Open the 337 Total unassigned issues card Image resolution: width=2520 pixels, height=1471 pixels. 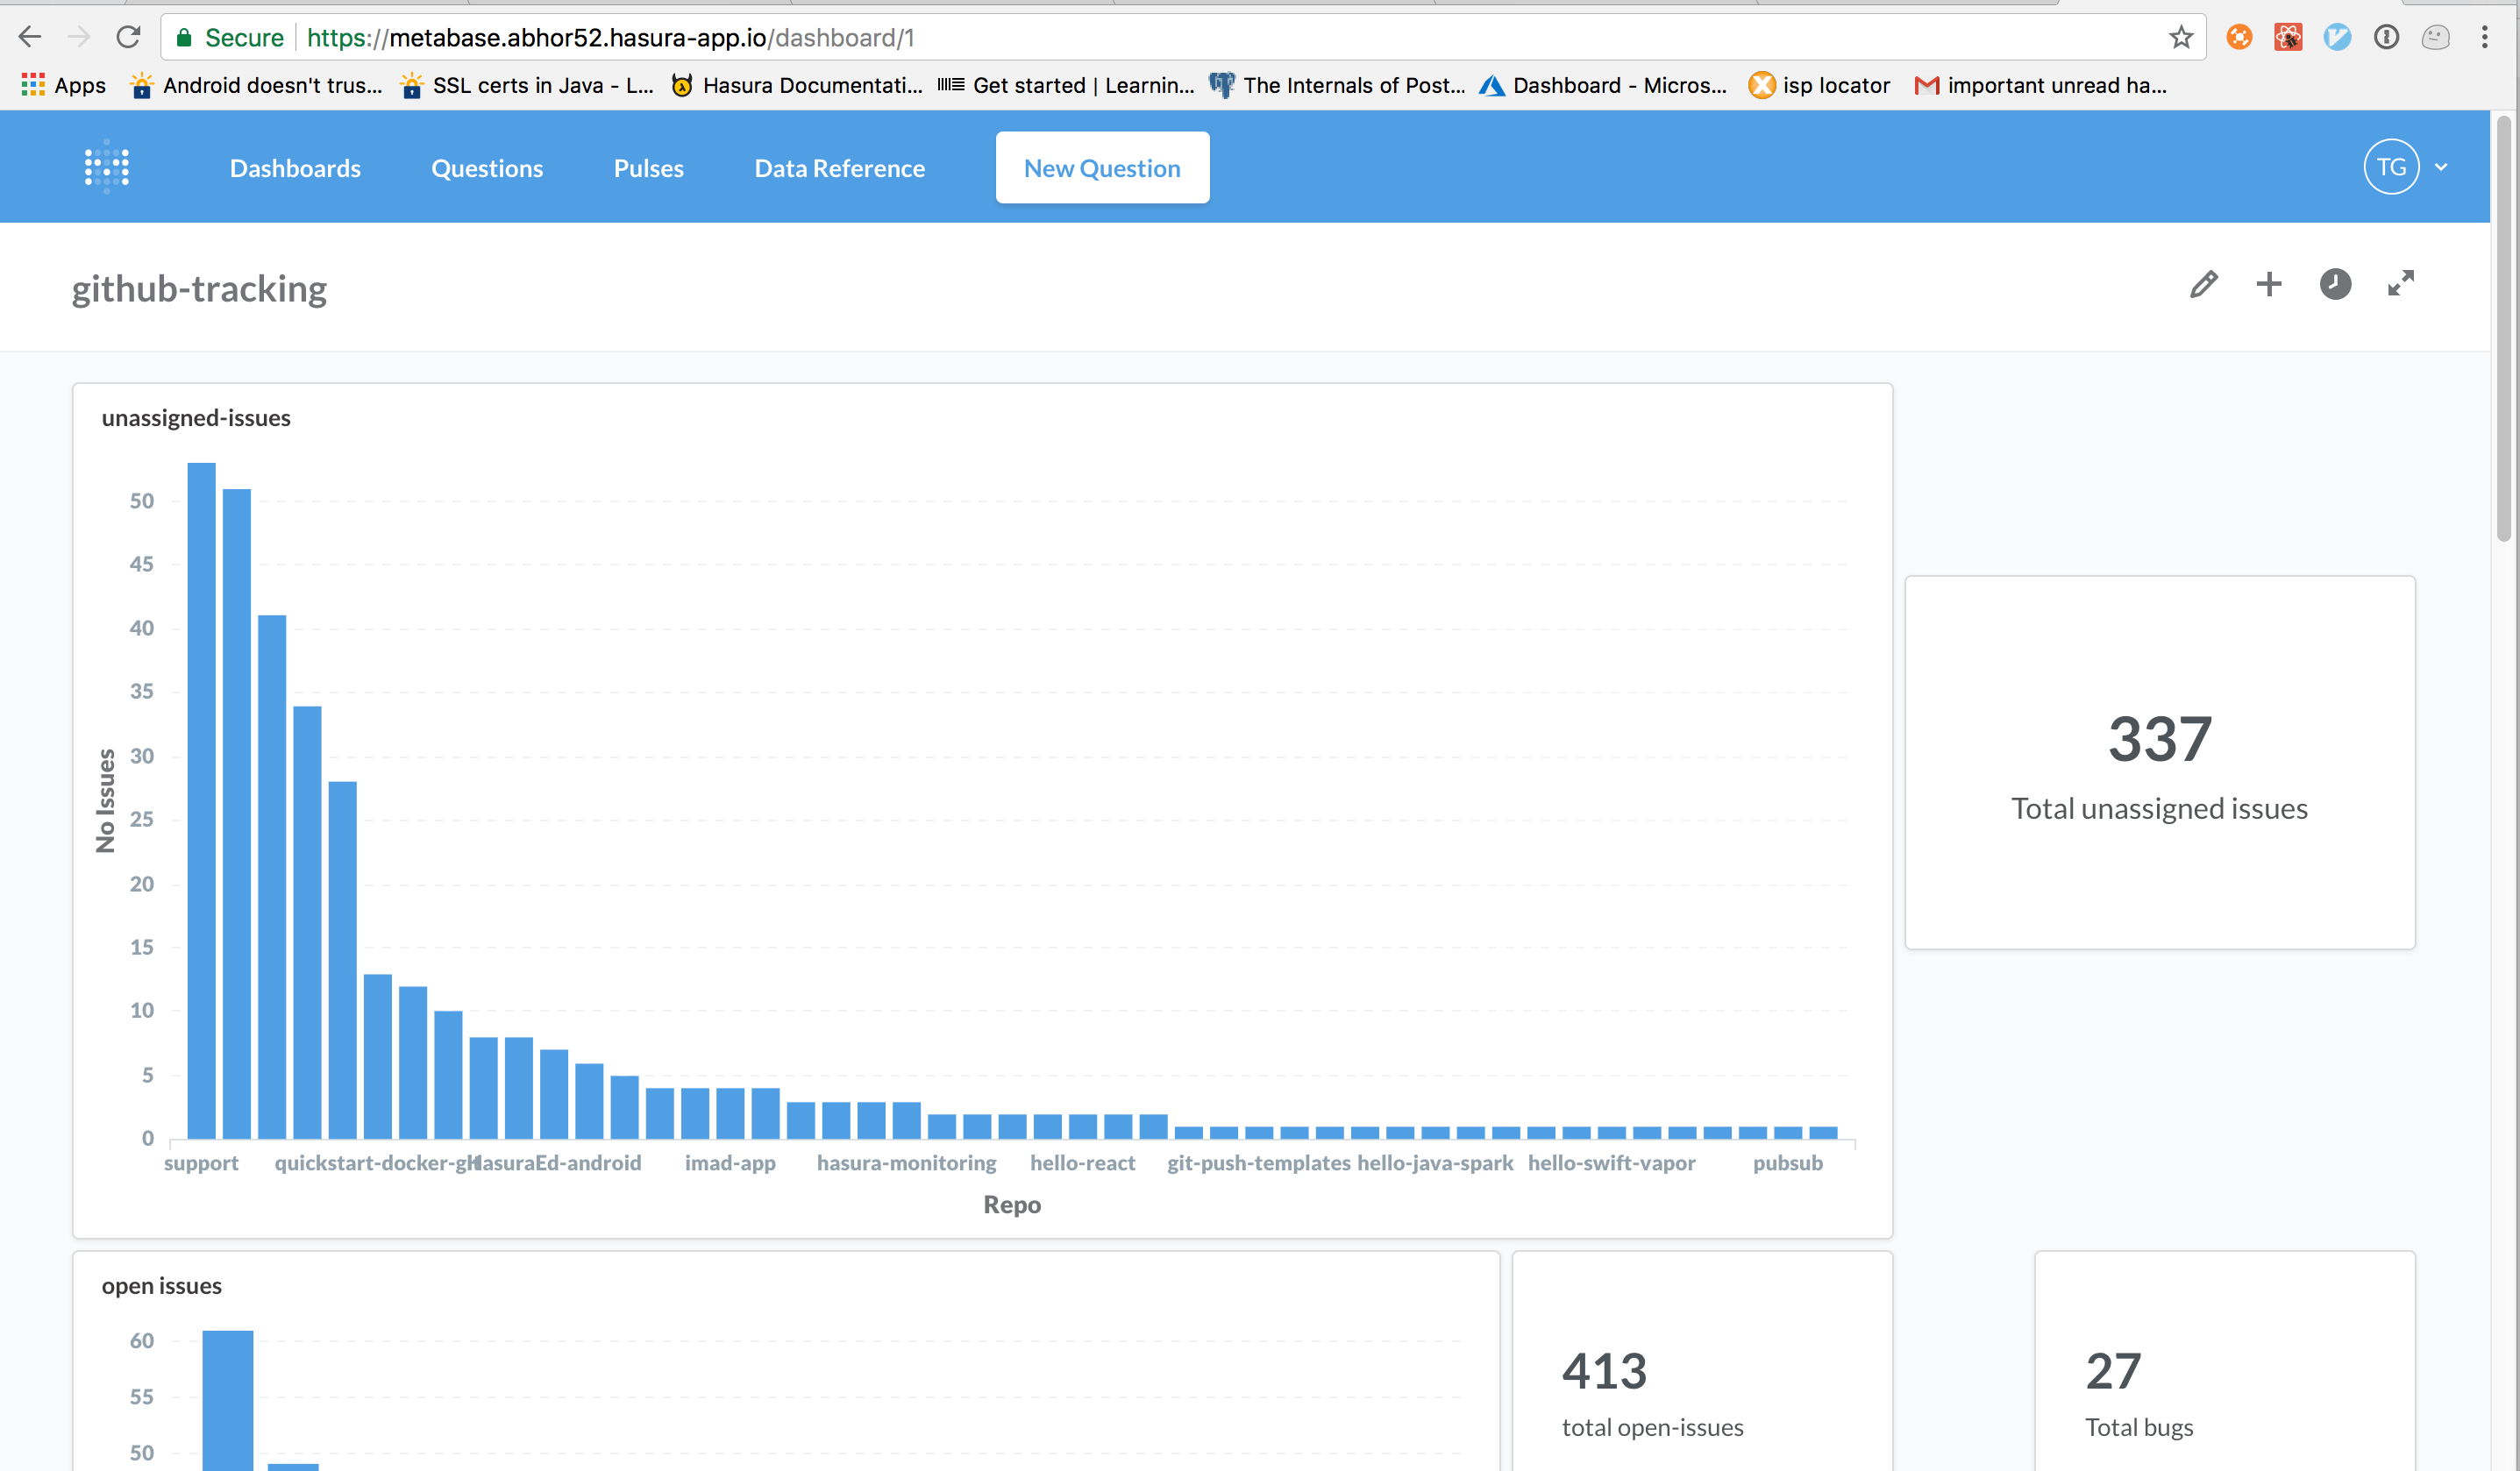pyautogui.click(x=2159, y=762)
